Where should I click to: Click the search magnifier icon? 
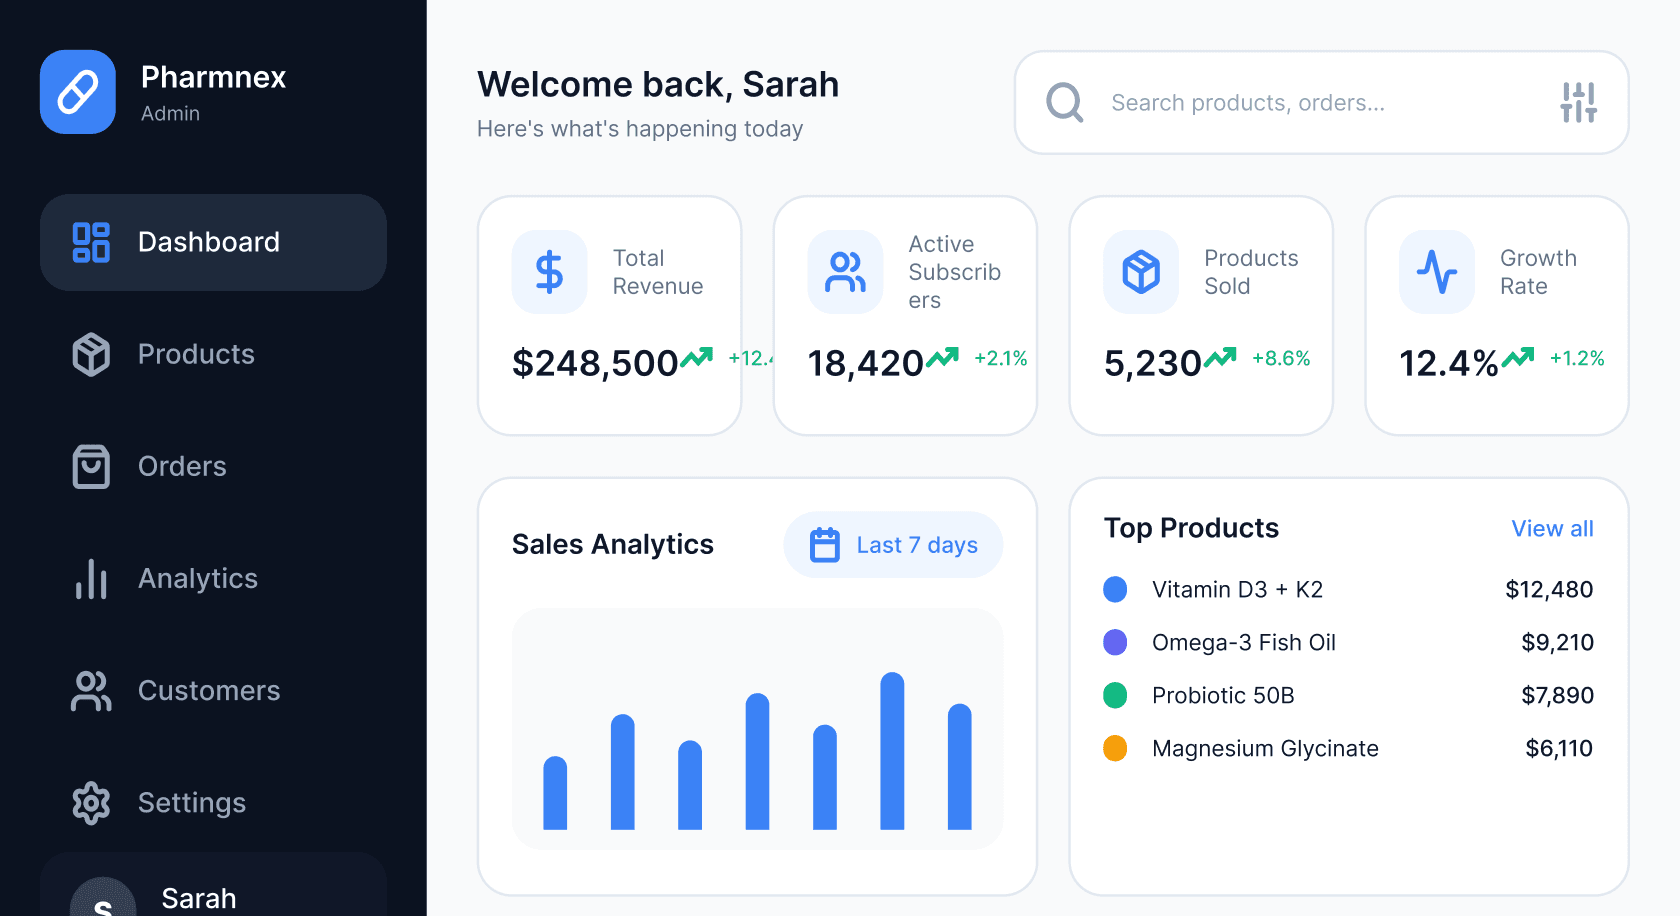pos(1065,102)
